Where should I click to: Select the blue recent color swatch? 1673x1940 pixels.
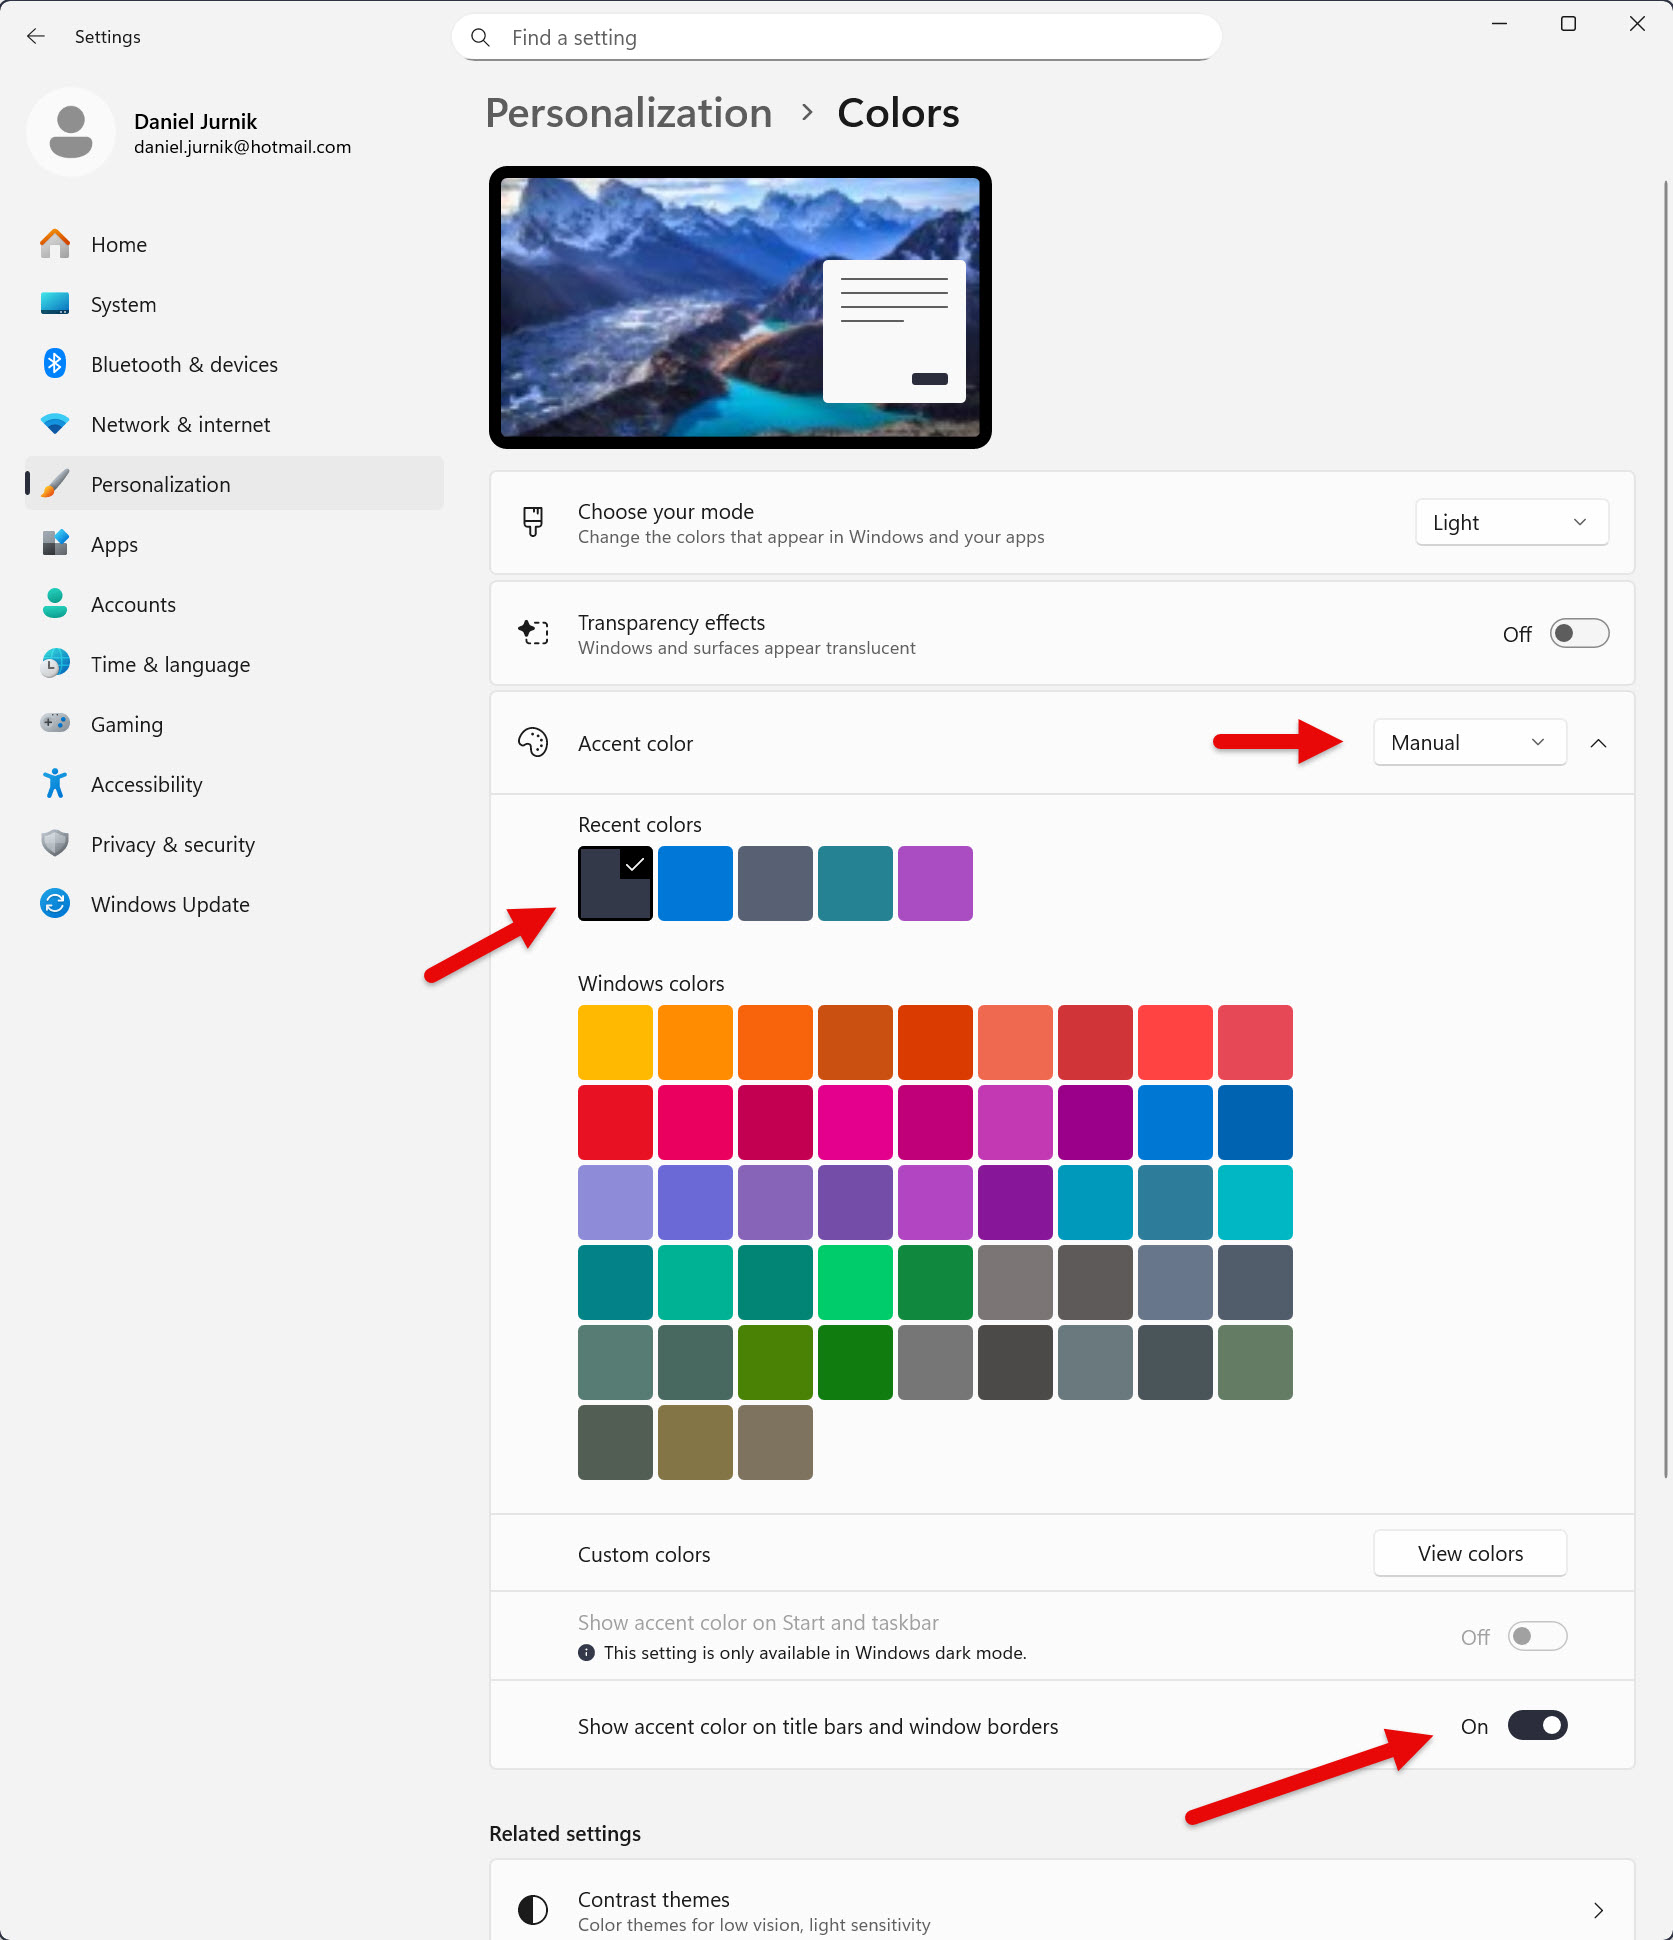coord(695,883)
